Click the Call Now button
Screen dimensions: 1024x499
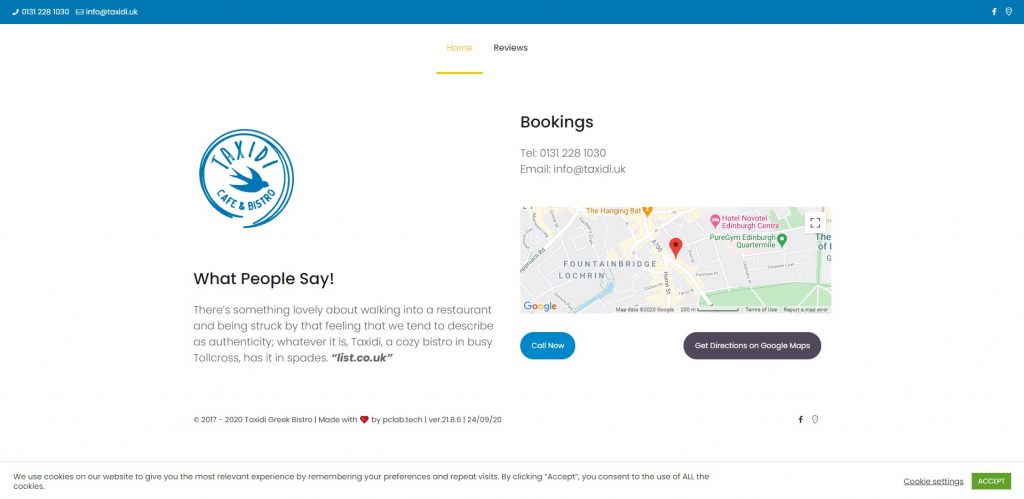(547, 346)
